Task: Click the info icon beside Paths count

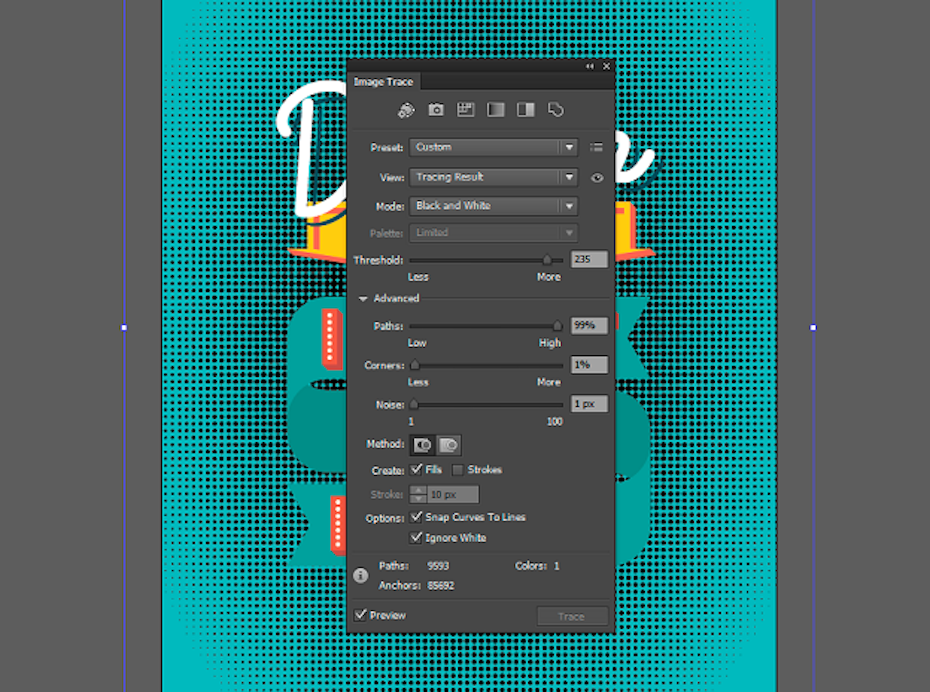Action: tap(361, 576)
